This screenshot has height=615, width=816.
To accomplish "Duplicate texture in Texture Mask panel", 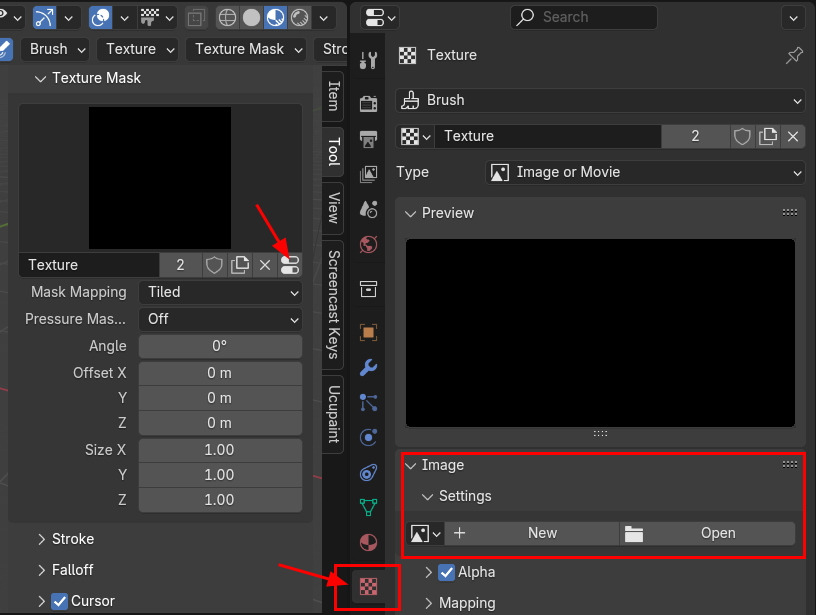I will [x=240, y=265].
